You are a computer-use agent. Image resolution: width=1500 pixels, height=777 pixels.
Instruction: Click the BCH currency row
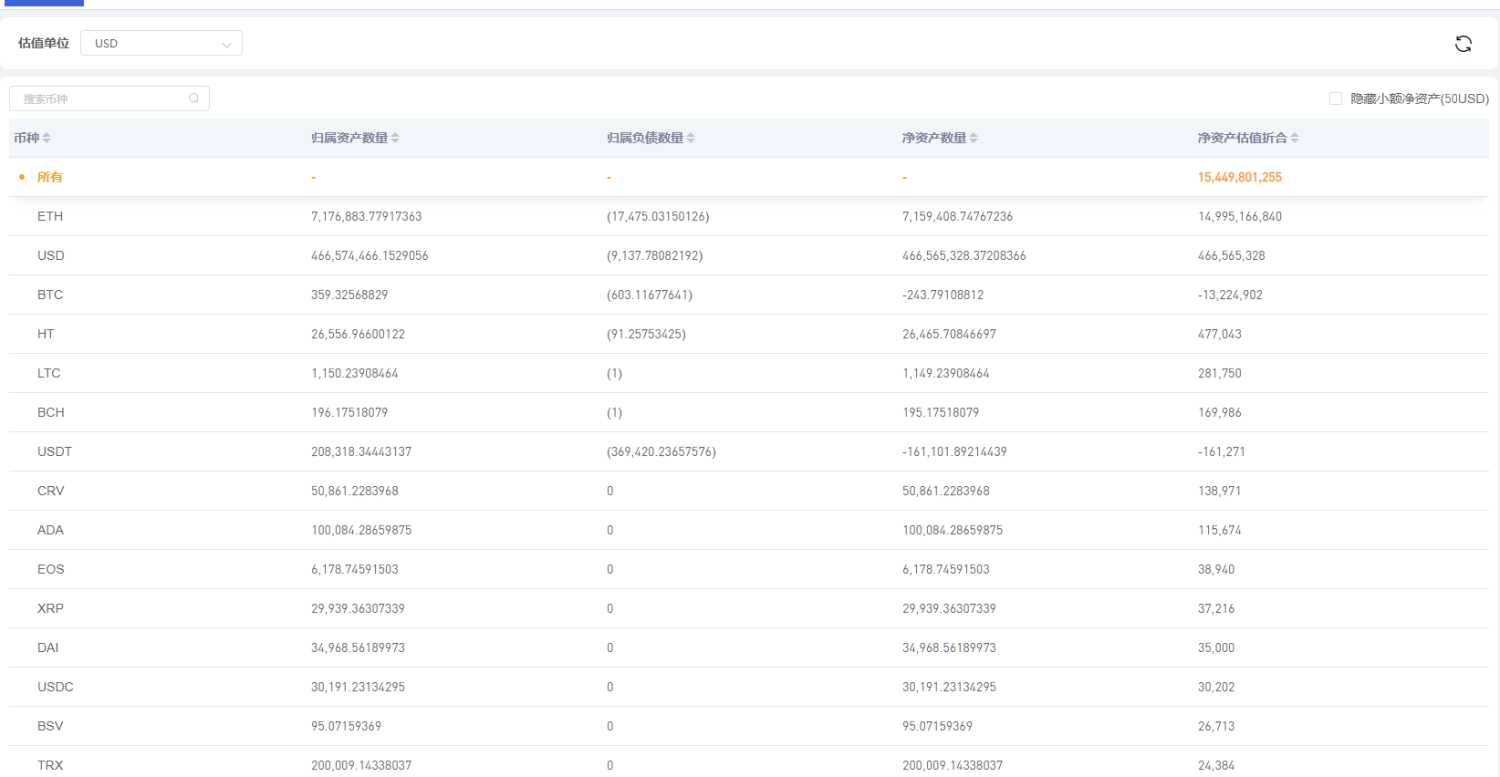pyautogui.click(x=749, y=412)
